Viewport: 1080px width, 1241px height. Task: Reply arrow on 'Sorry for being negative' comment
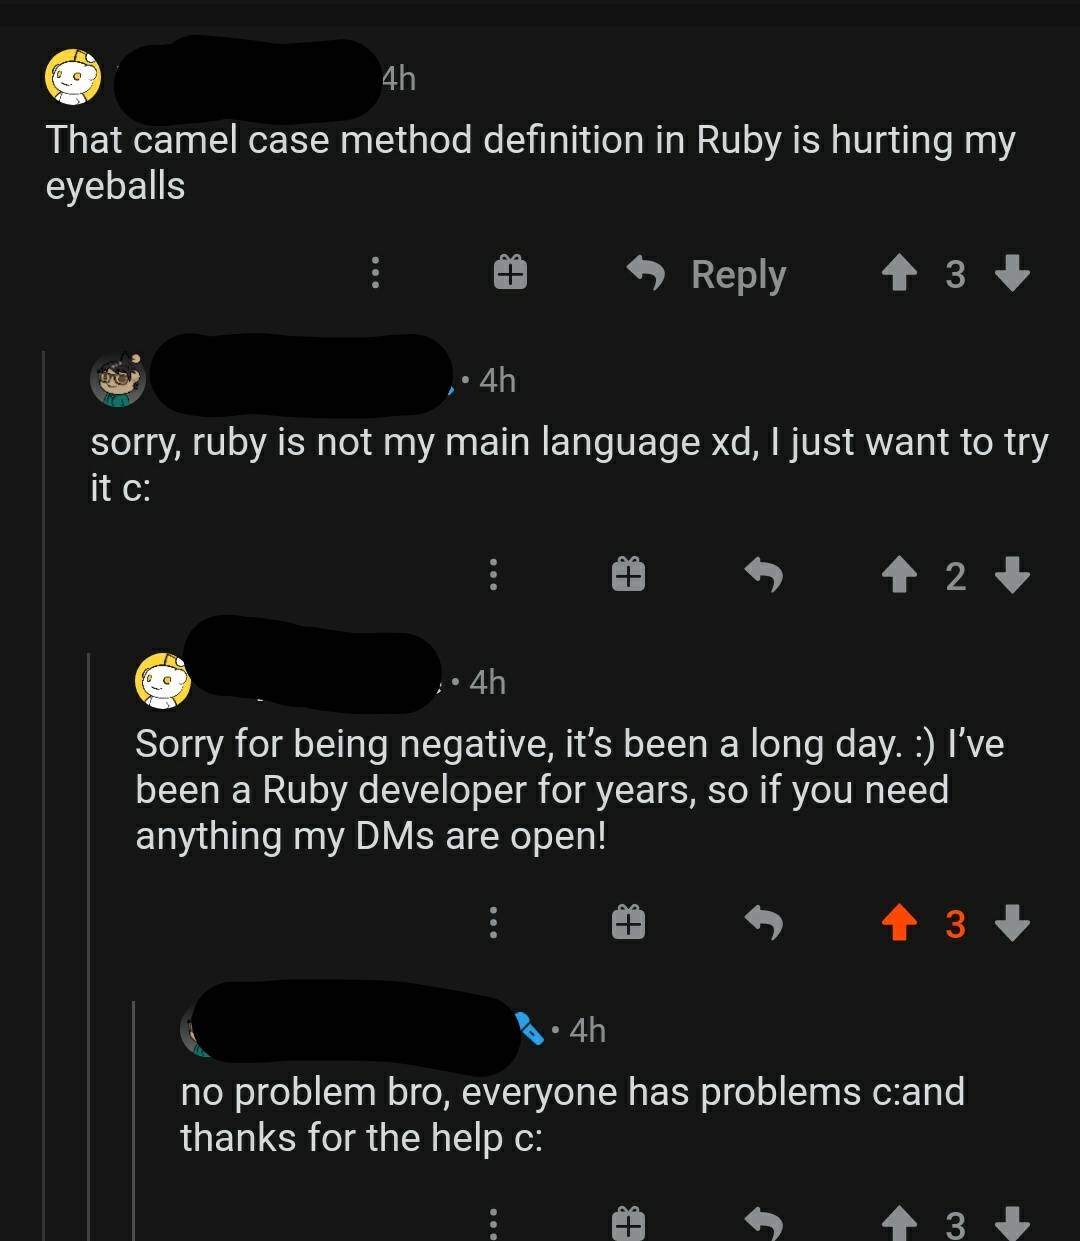764,923
